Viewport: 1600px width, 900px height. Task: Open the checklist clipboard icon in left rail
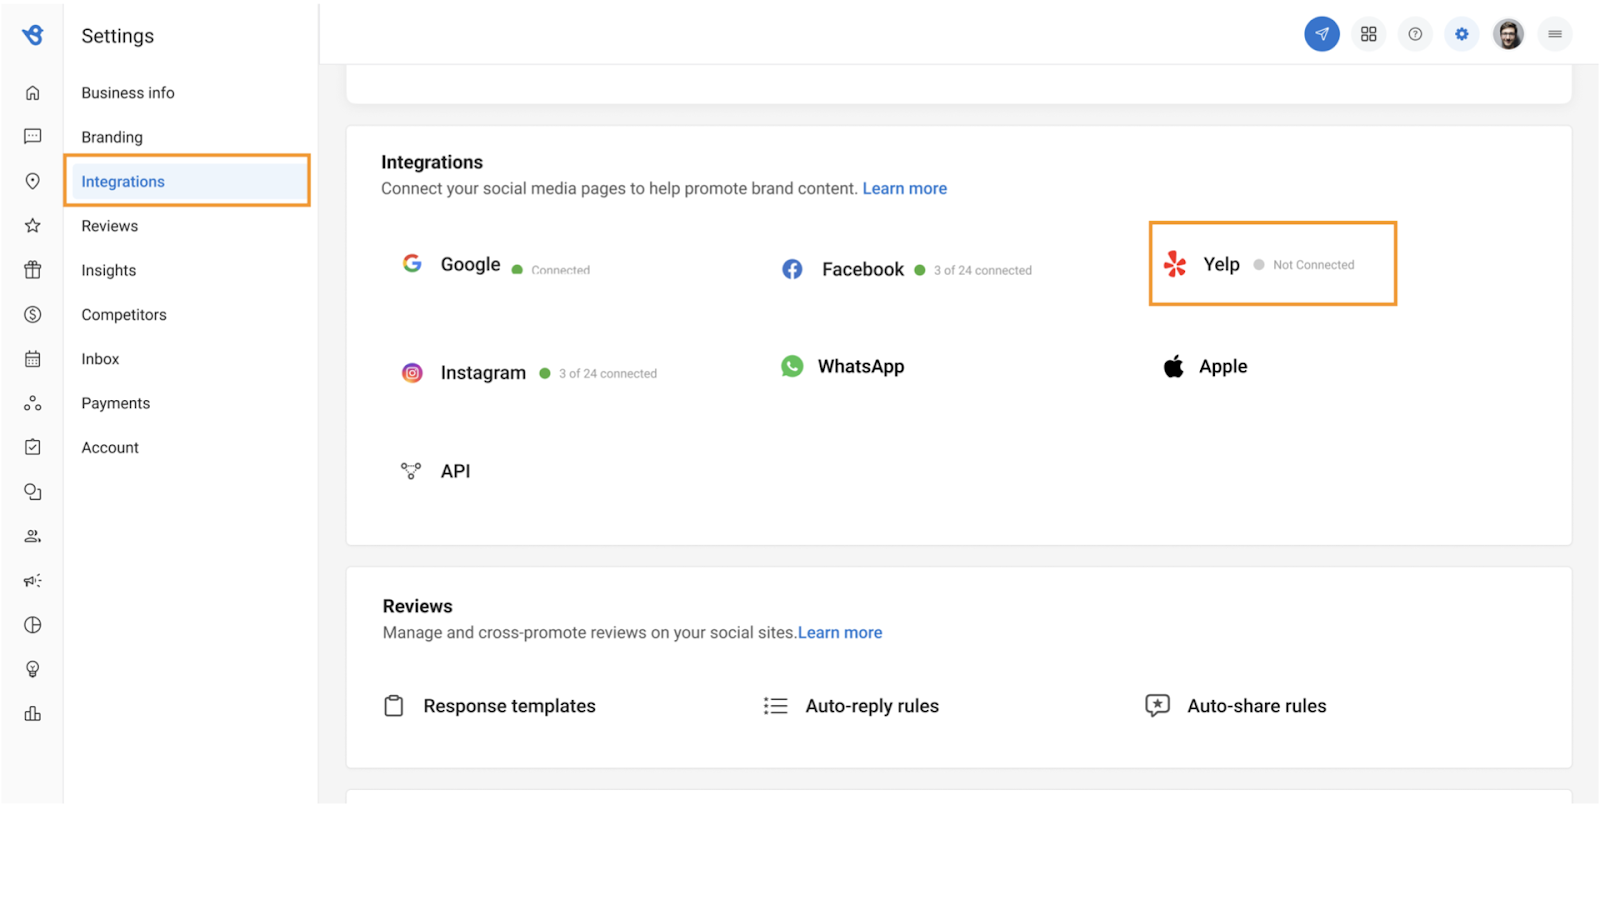33,447
